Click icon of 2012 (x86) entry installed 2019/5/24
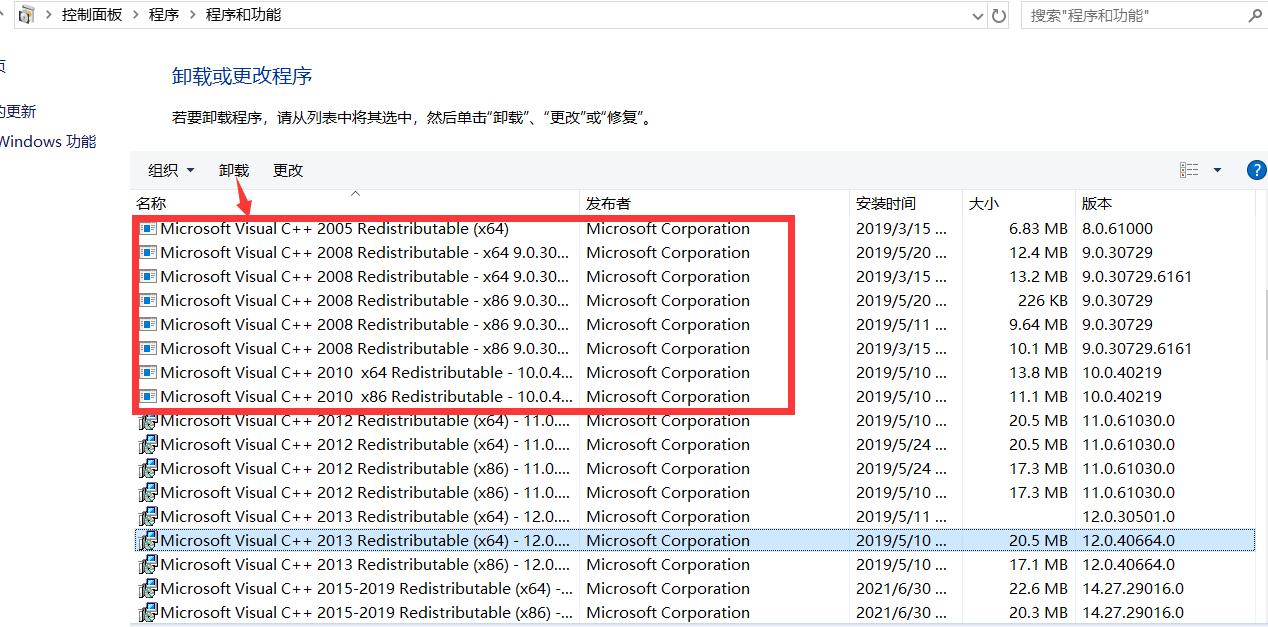1268x627 pixels. pos(148,469)
